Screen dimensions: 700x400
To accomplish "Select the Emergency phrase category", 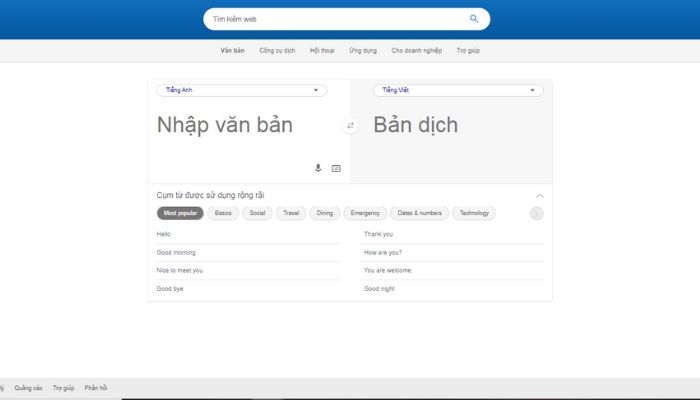I will [365, 213].
